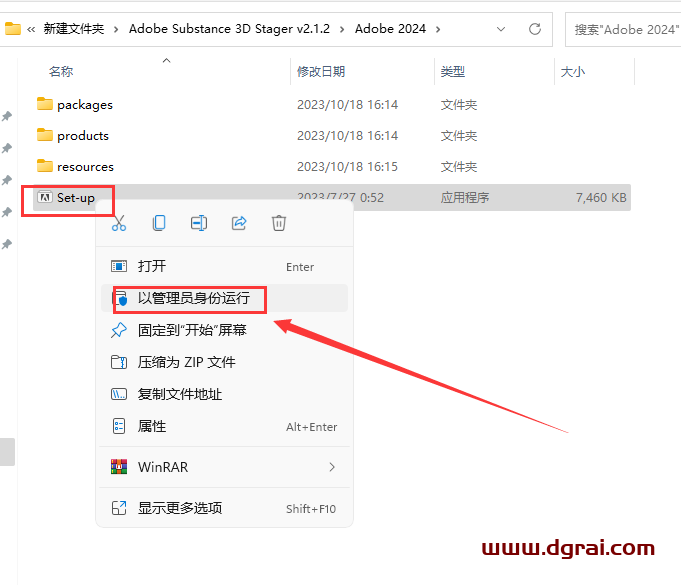The height and width of the screenshot is (585, 681).
Task: Click the properties icon beside 属性
Action: (x=119, y=426)
